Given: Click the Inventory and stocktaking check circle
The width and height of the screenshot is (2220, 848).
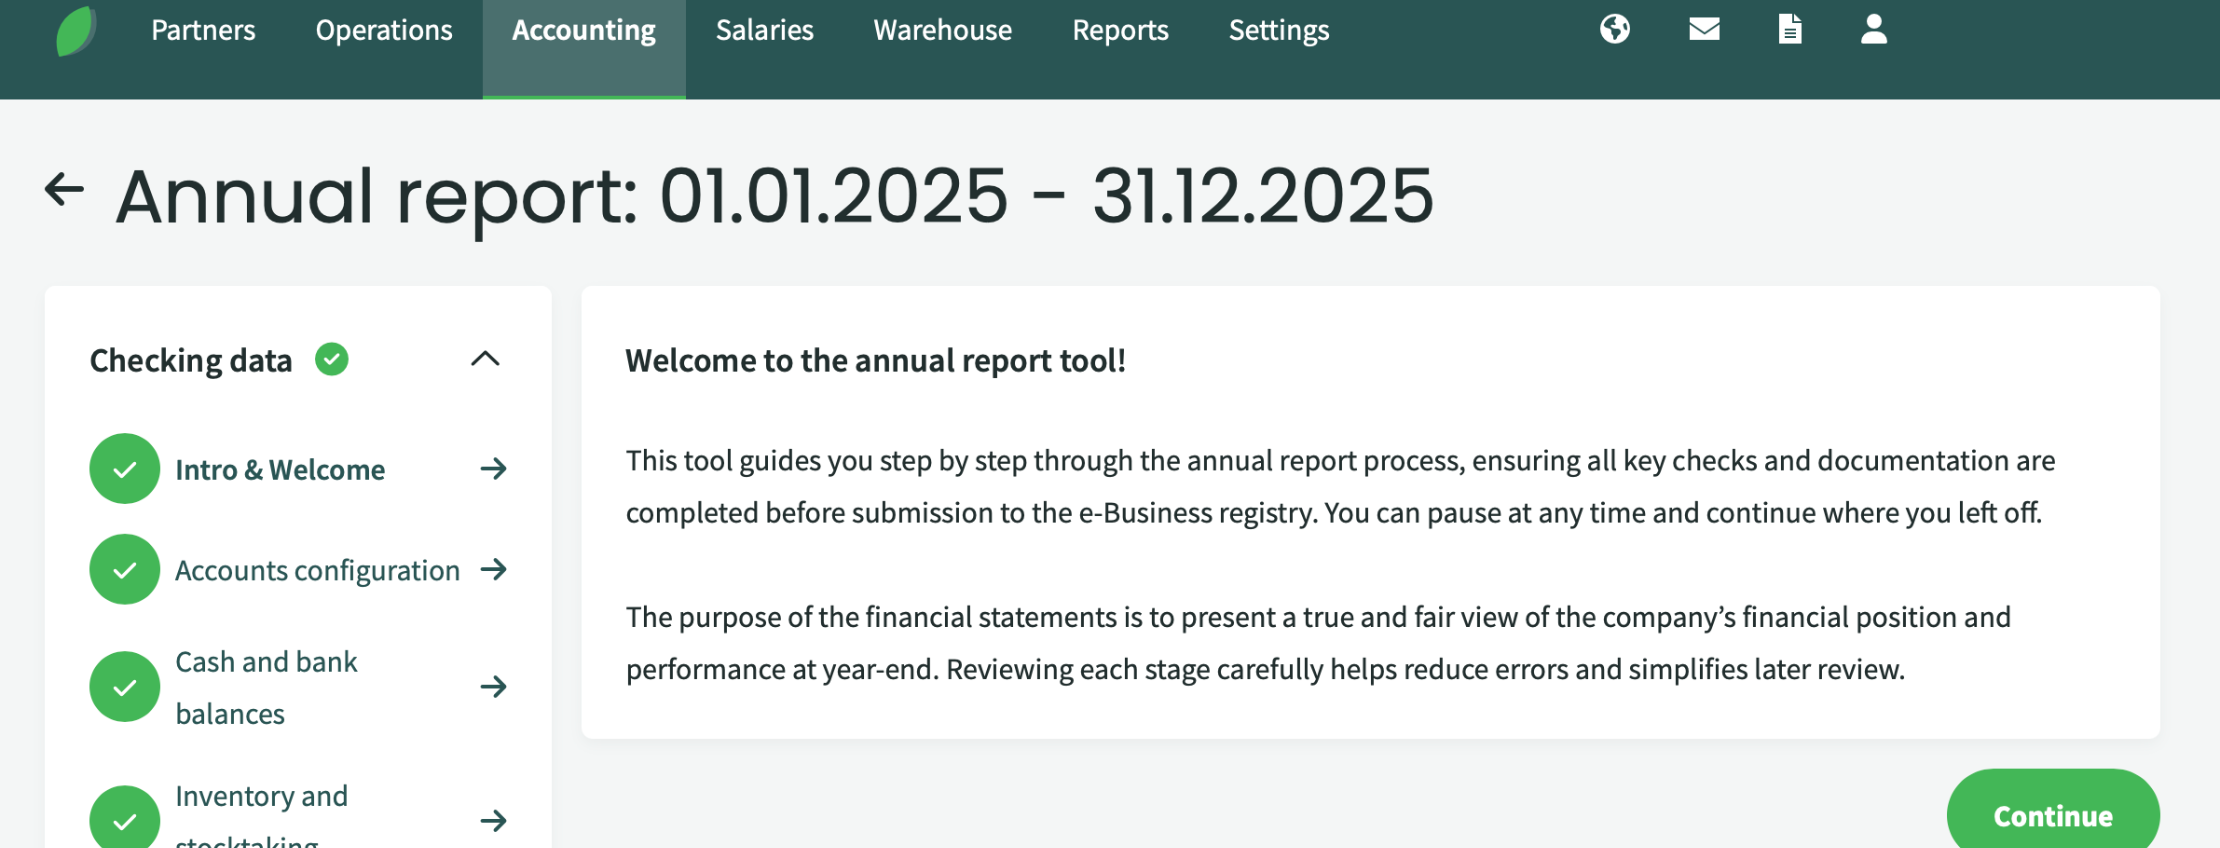Looking at the screenshot, I should [125, 818].
